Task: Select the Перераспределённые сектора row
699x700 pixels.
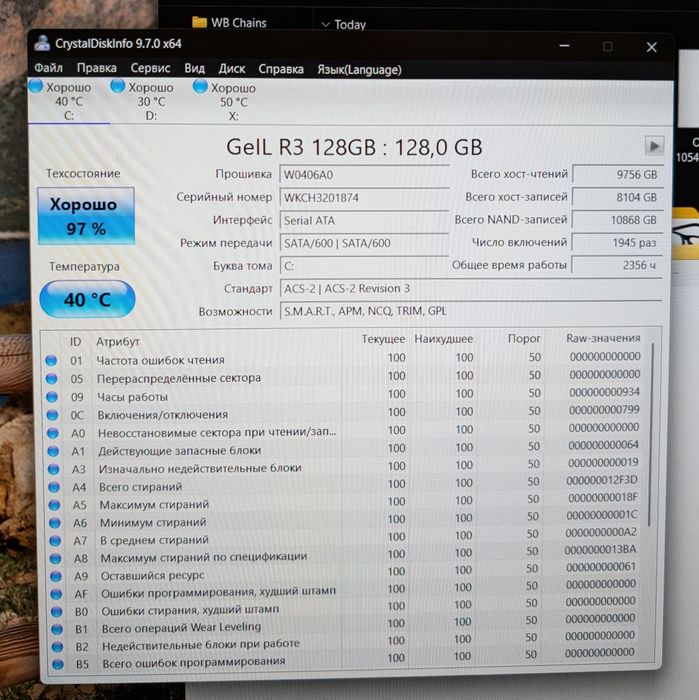Action: 344,377
